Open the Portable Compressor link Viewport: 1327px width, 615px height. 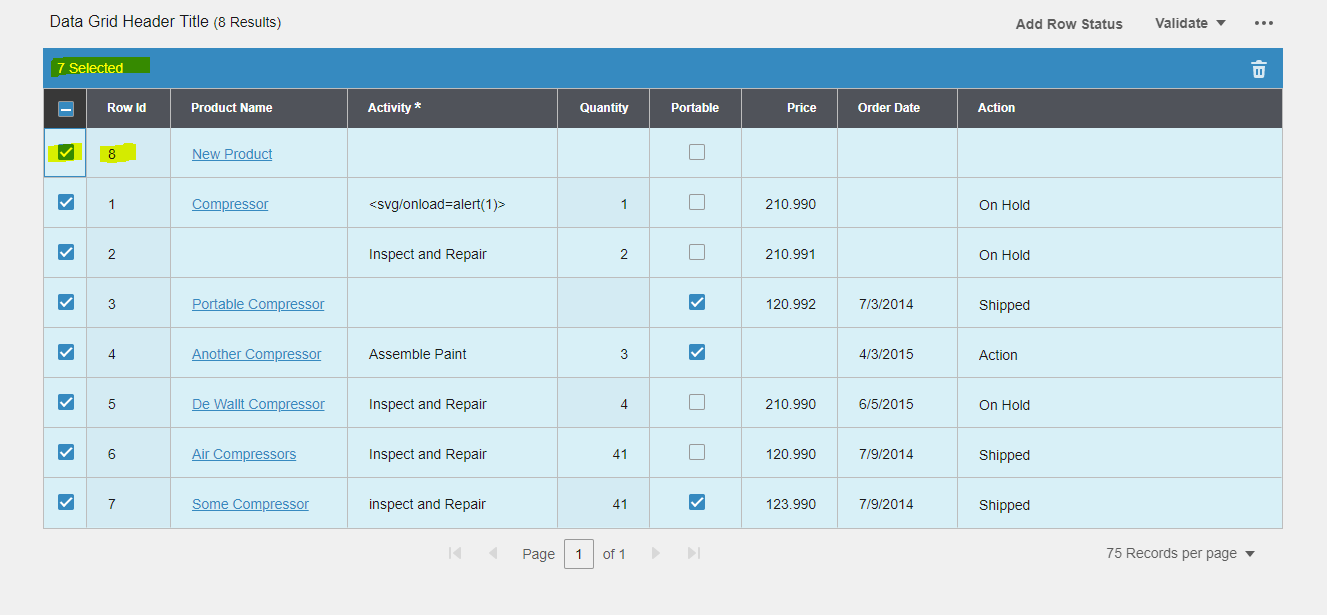pyautogui.click(x=258, y=304)
